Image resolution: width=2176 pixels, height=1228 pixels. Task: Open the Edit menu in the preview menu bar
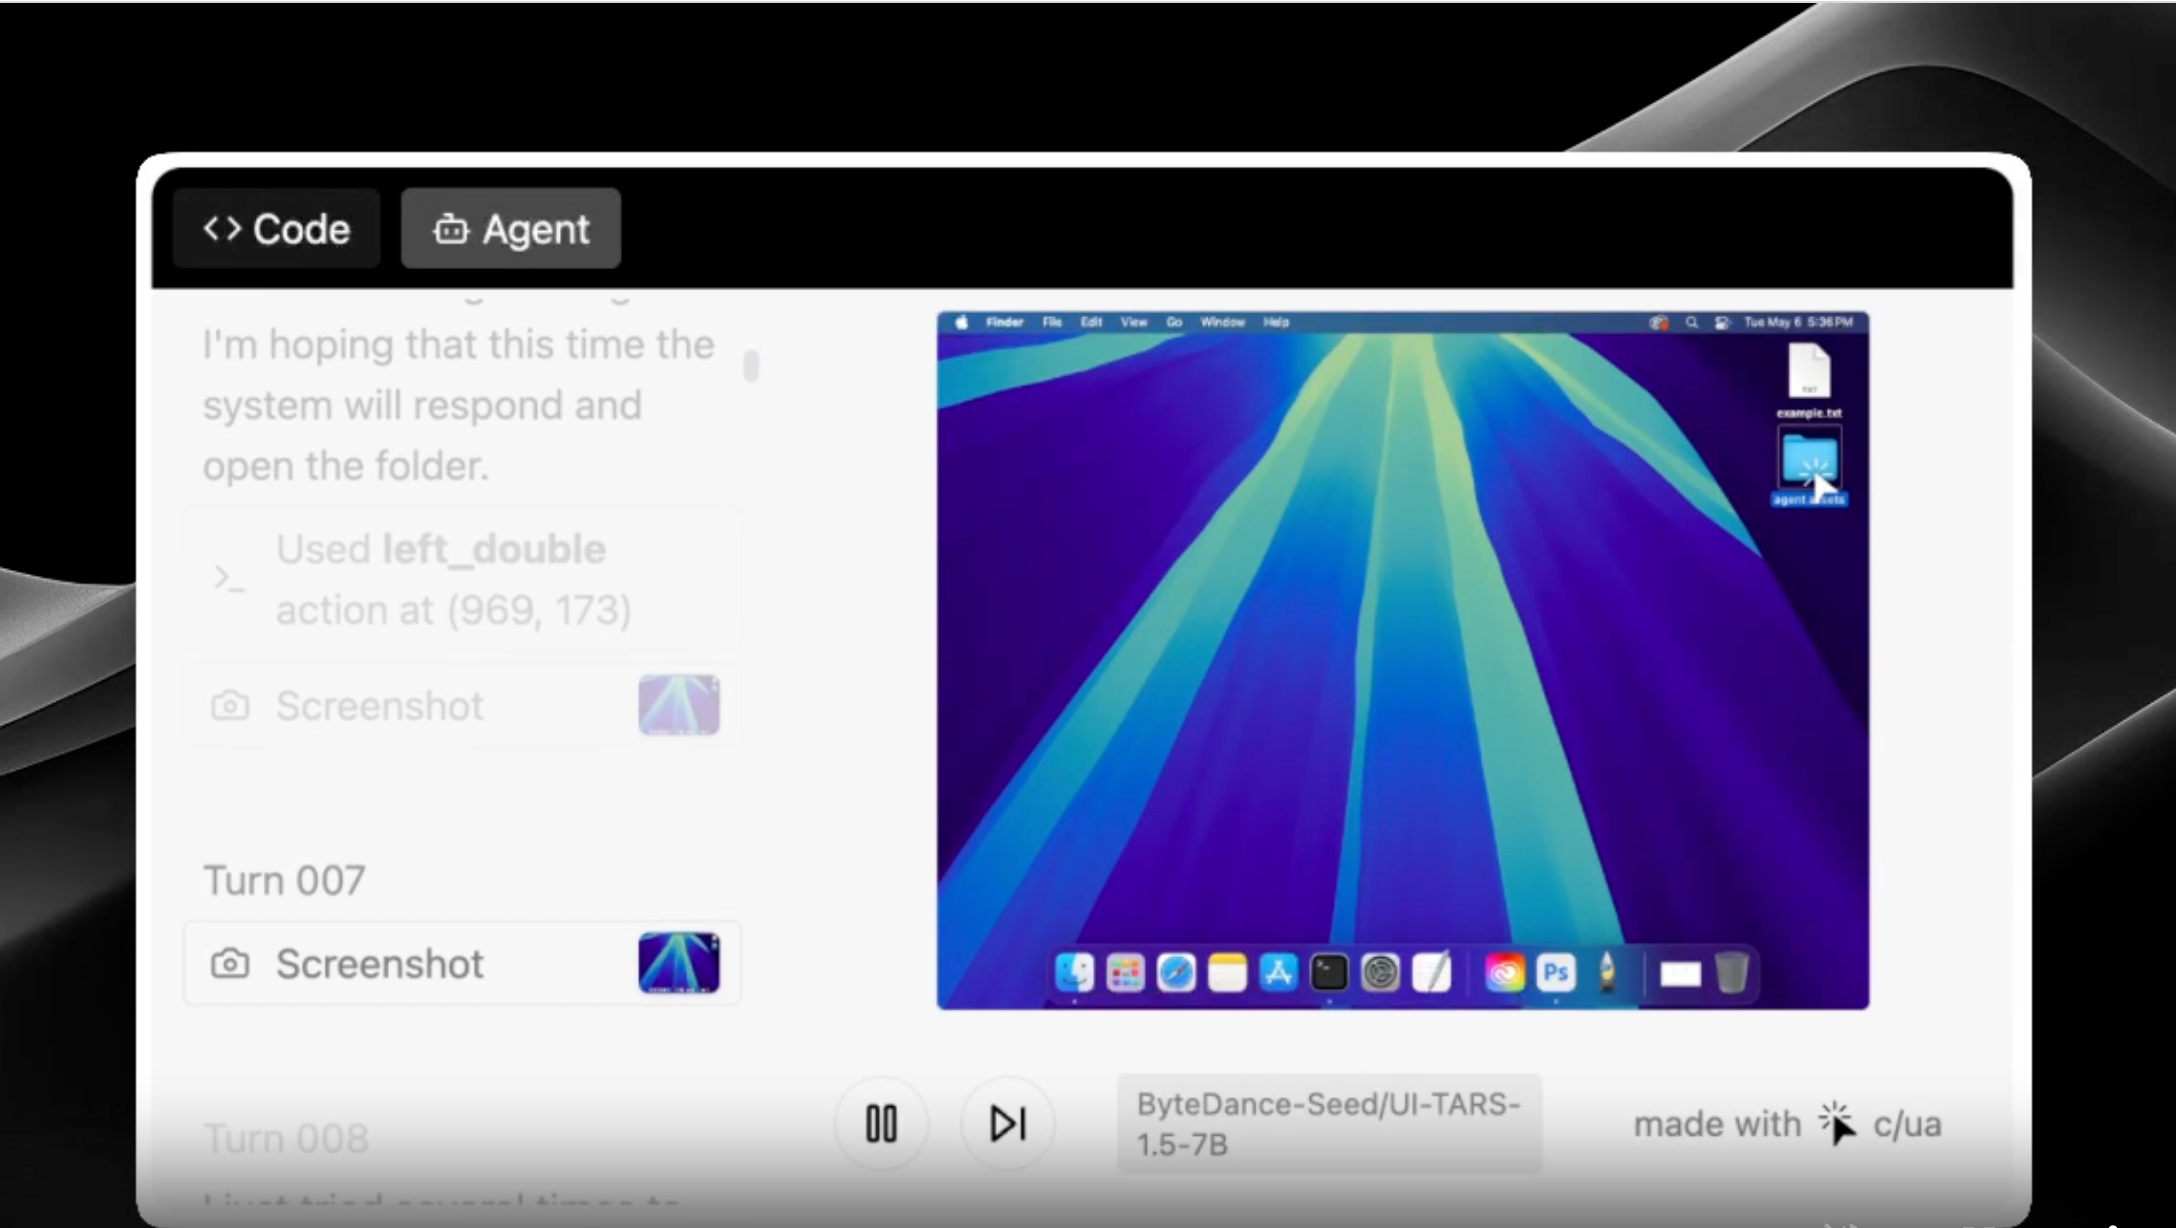click(x=1091, y=322)
